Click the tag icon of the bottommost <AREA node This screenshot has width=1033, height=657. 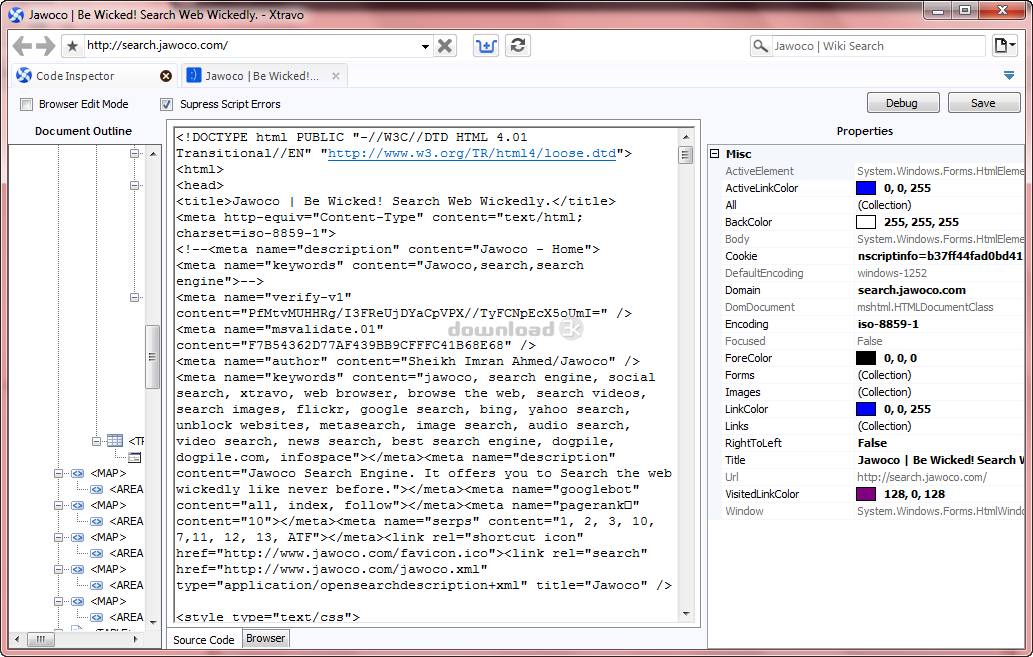pos(97,617)
